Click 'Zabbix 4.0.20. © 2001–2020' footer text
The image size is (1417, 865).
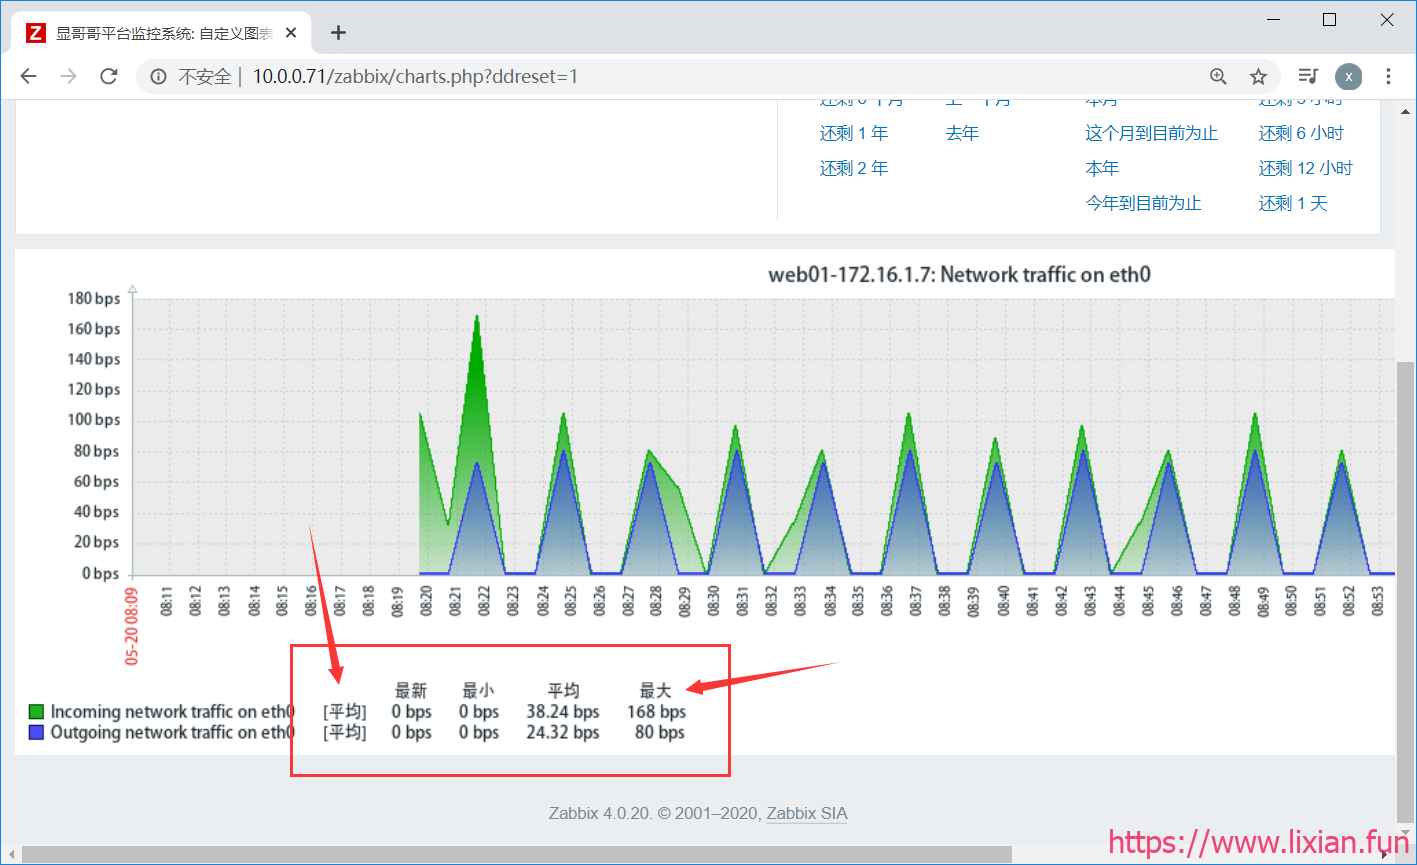coord(655,813)
